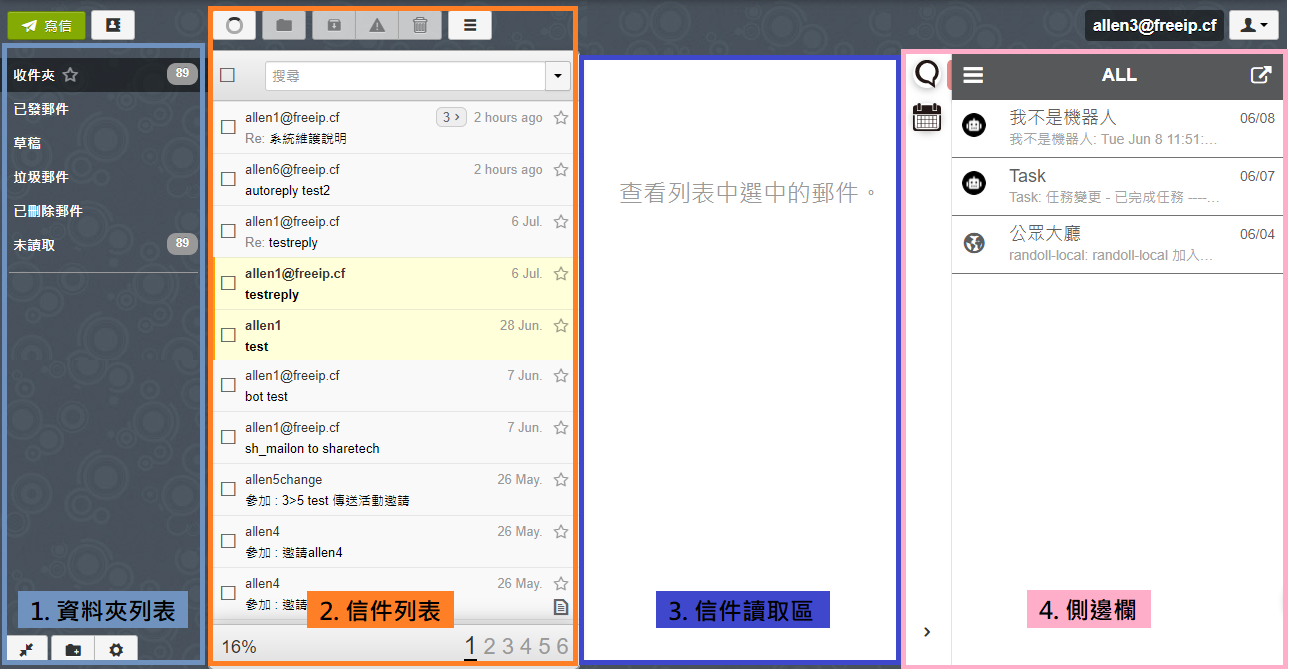
Task: Open the 垃圾郵件 spam folder
Action: [x=41, y=177]
